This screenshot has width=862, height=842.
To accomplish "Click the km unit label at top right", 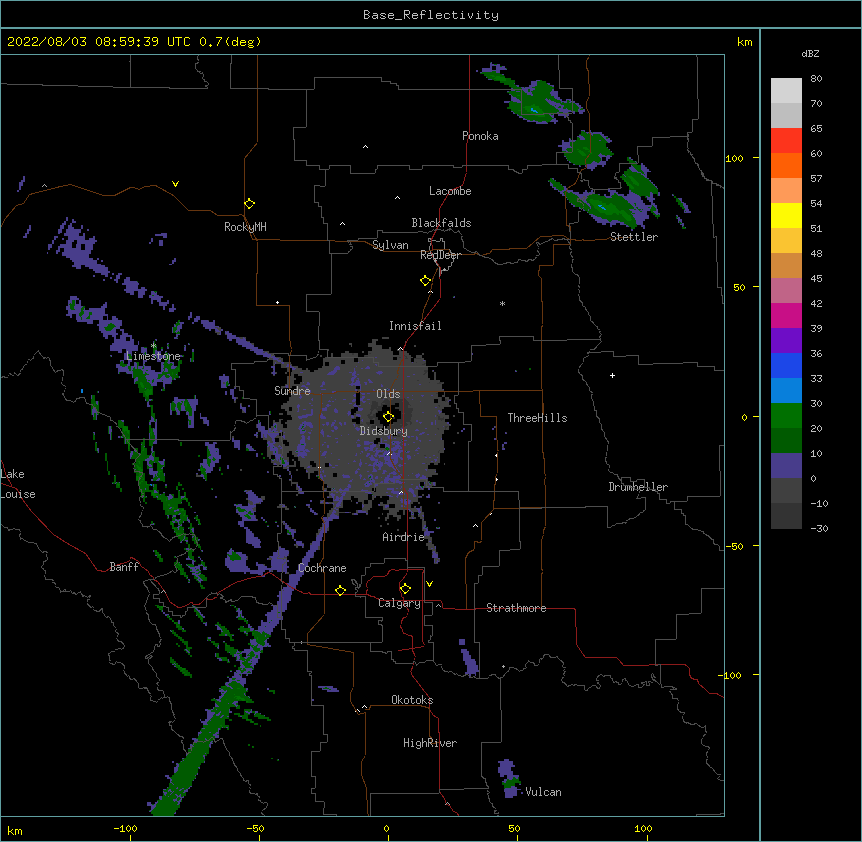I will coord(744,42).
